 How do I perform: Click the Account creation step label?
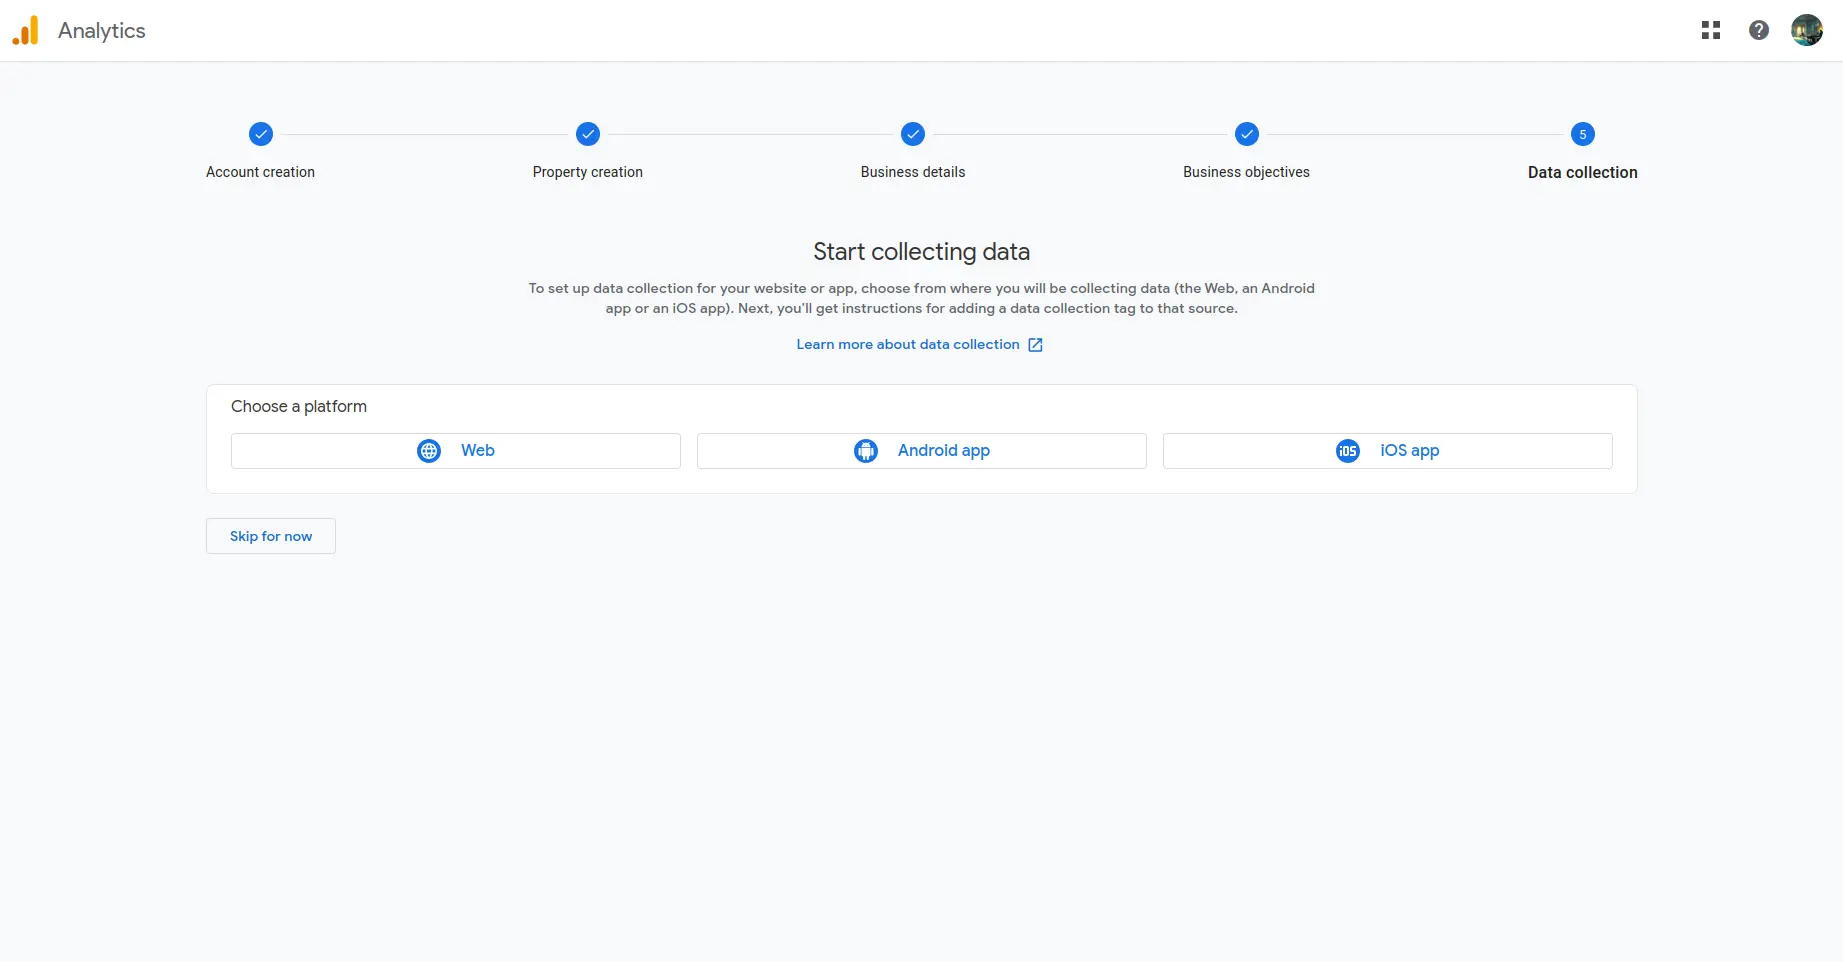point(260,171)
